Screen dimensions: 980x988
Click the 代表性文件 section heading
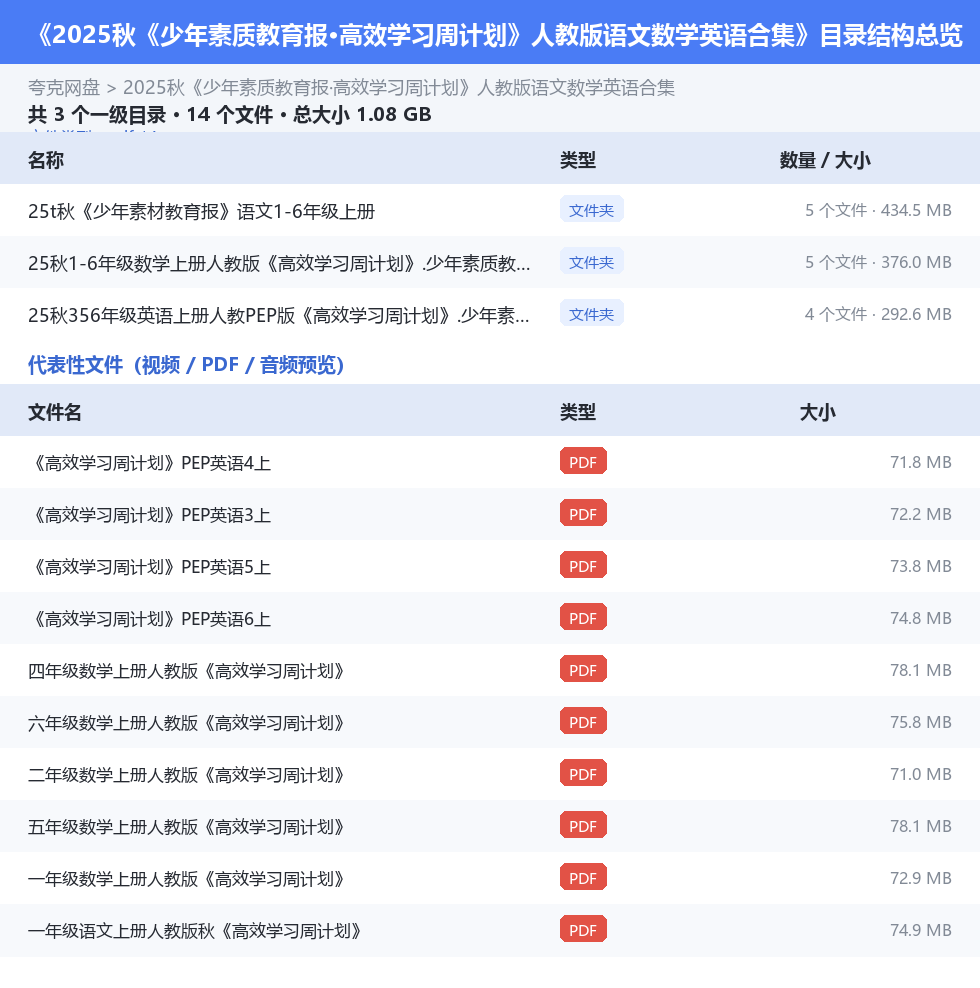[186, 365]
